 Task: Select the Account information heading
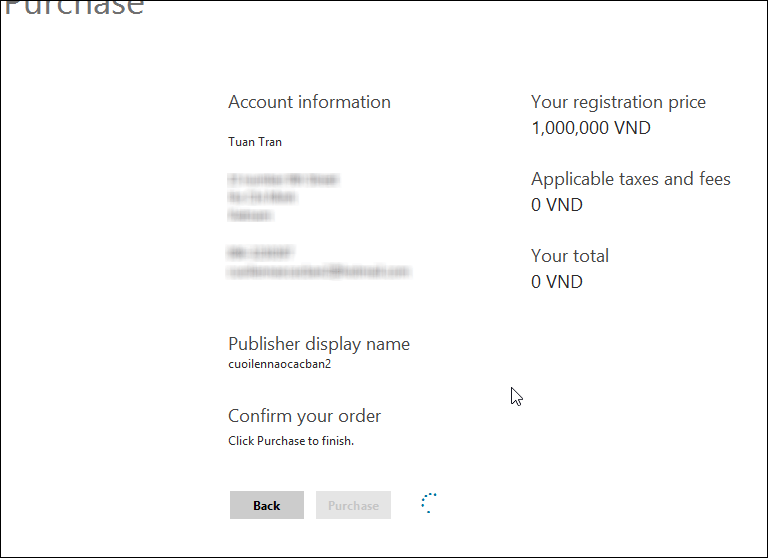coord(309,102)
